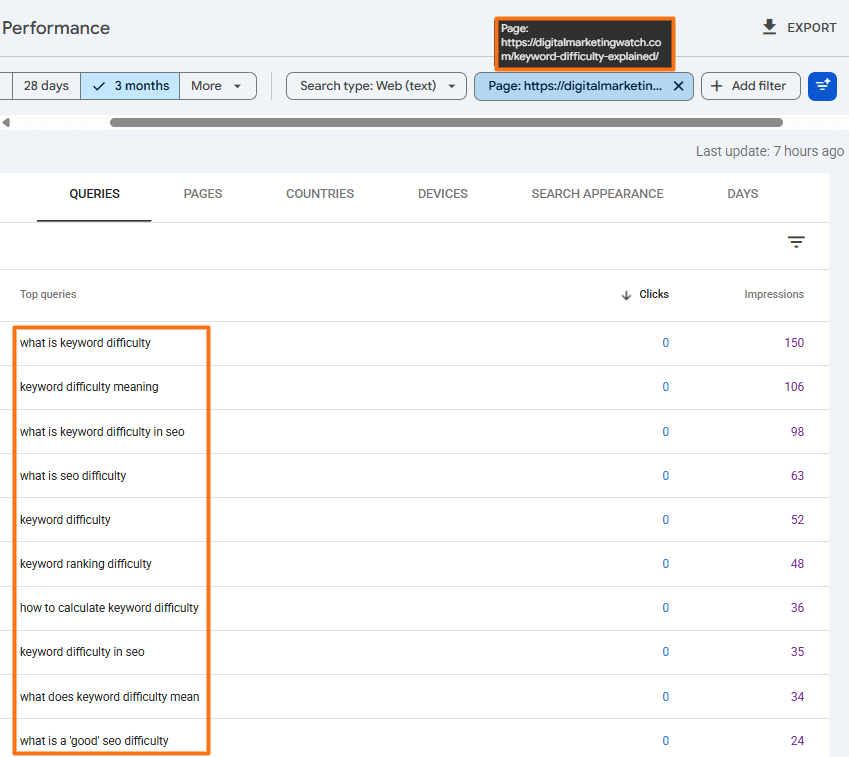Screen dimensions: 849x757
Task: Sort by the Impressions column header
Action: [774, 294]
